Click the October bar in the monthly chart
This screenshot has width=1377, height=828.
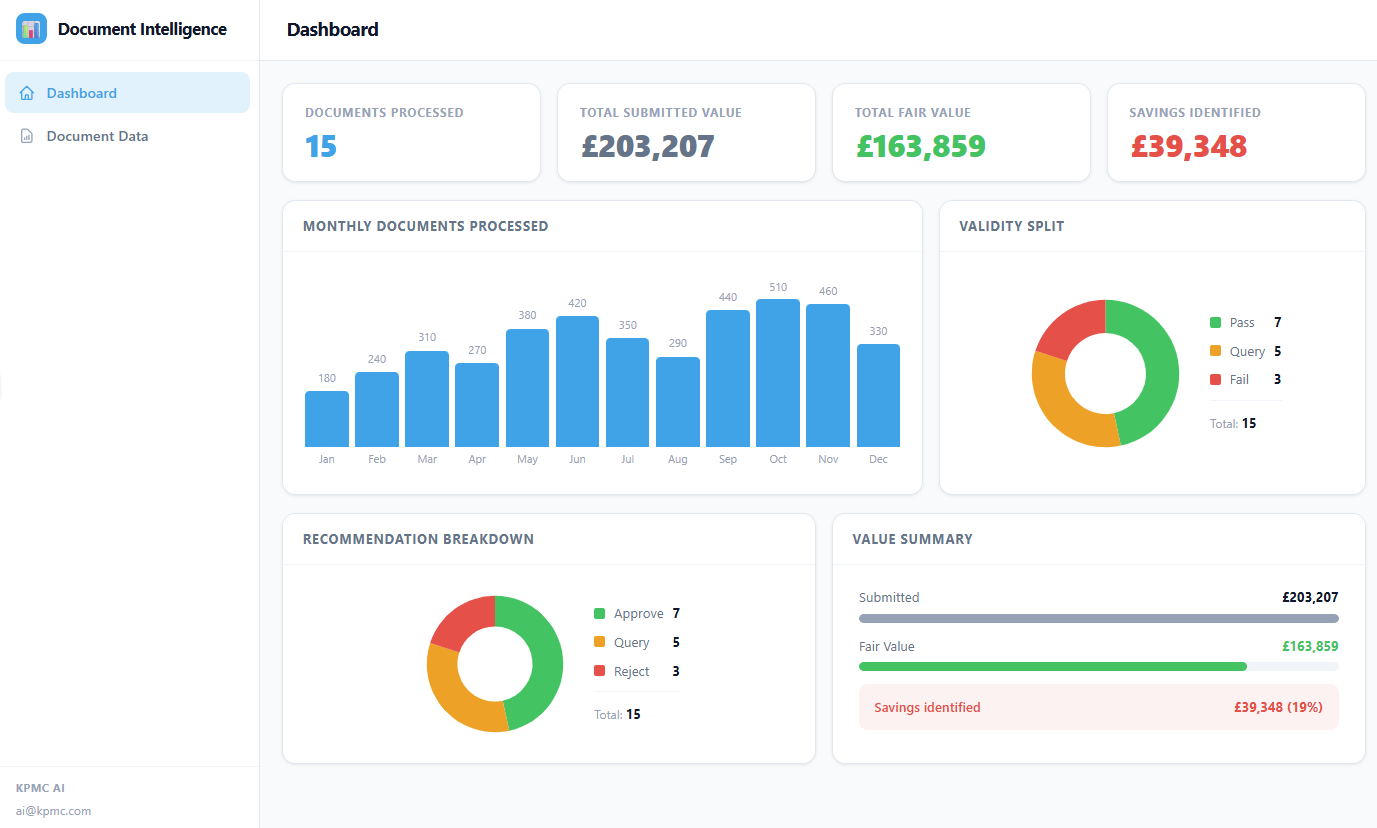778,375
